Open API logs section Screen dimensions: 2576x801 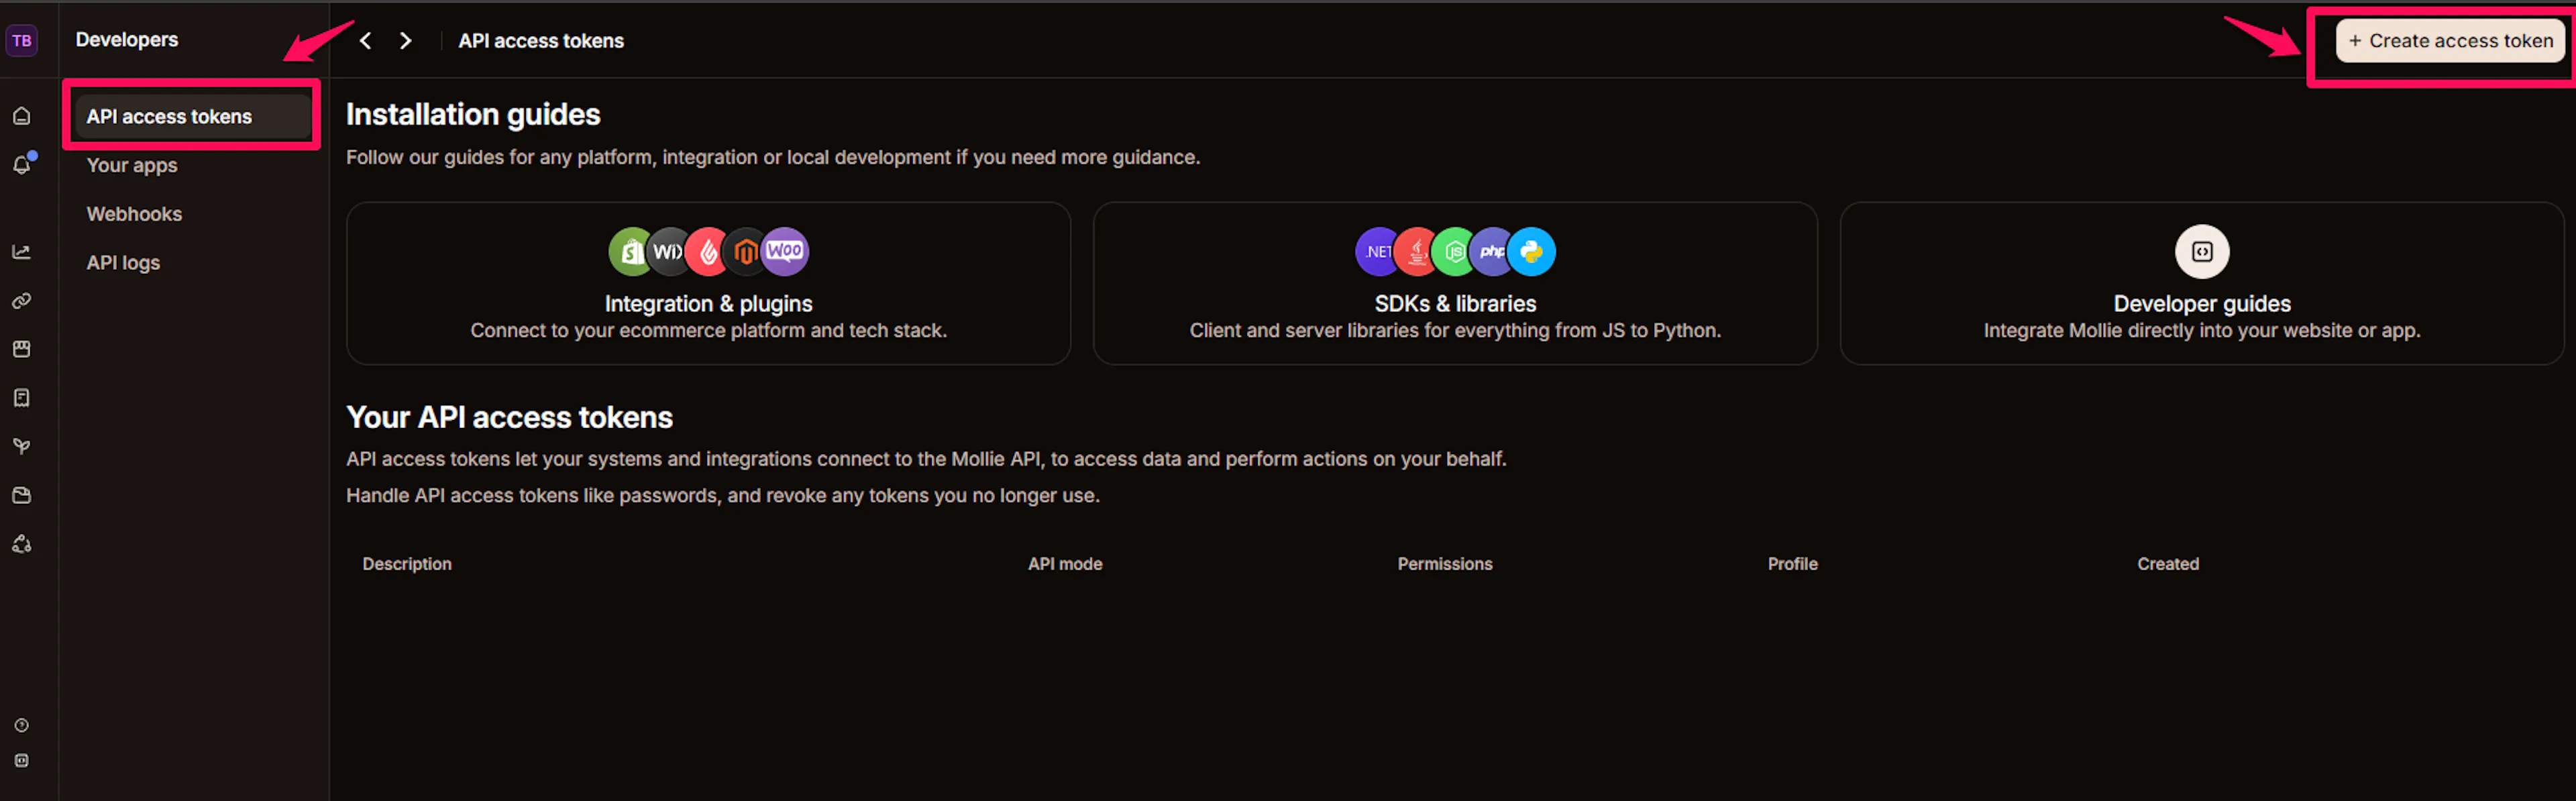[x=123, y=263]
